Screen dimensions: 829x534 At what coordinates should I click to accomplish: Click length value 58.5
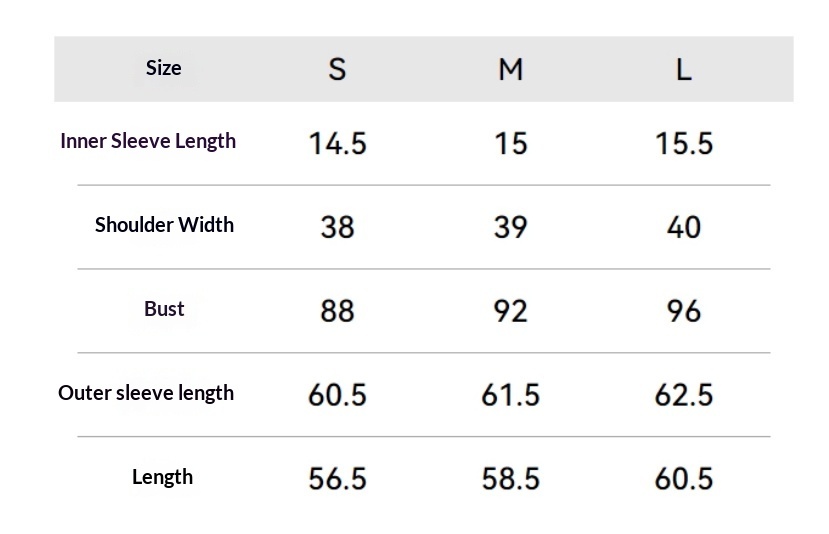click(510, 479)
